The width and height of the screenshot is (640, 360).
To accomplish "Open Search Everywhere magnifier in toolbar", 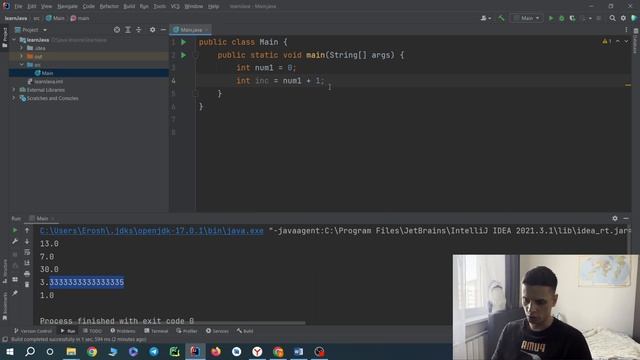I will (x=612, y=18).
